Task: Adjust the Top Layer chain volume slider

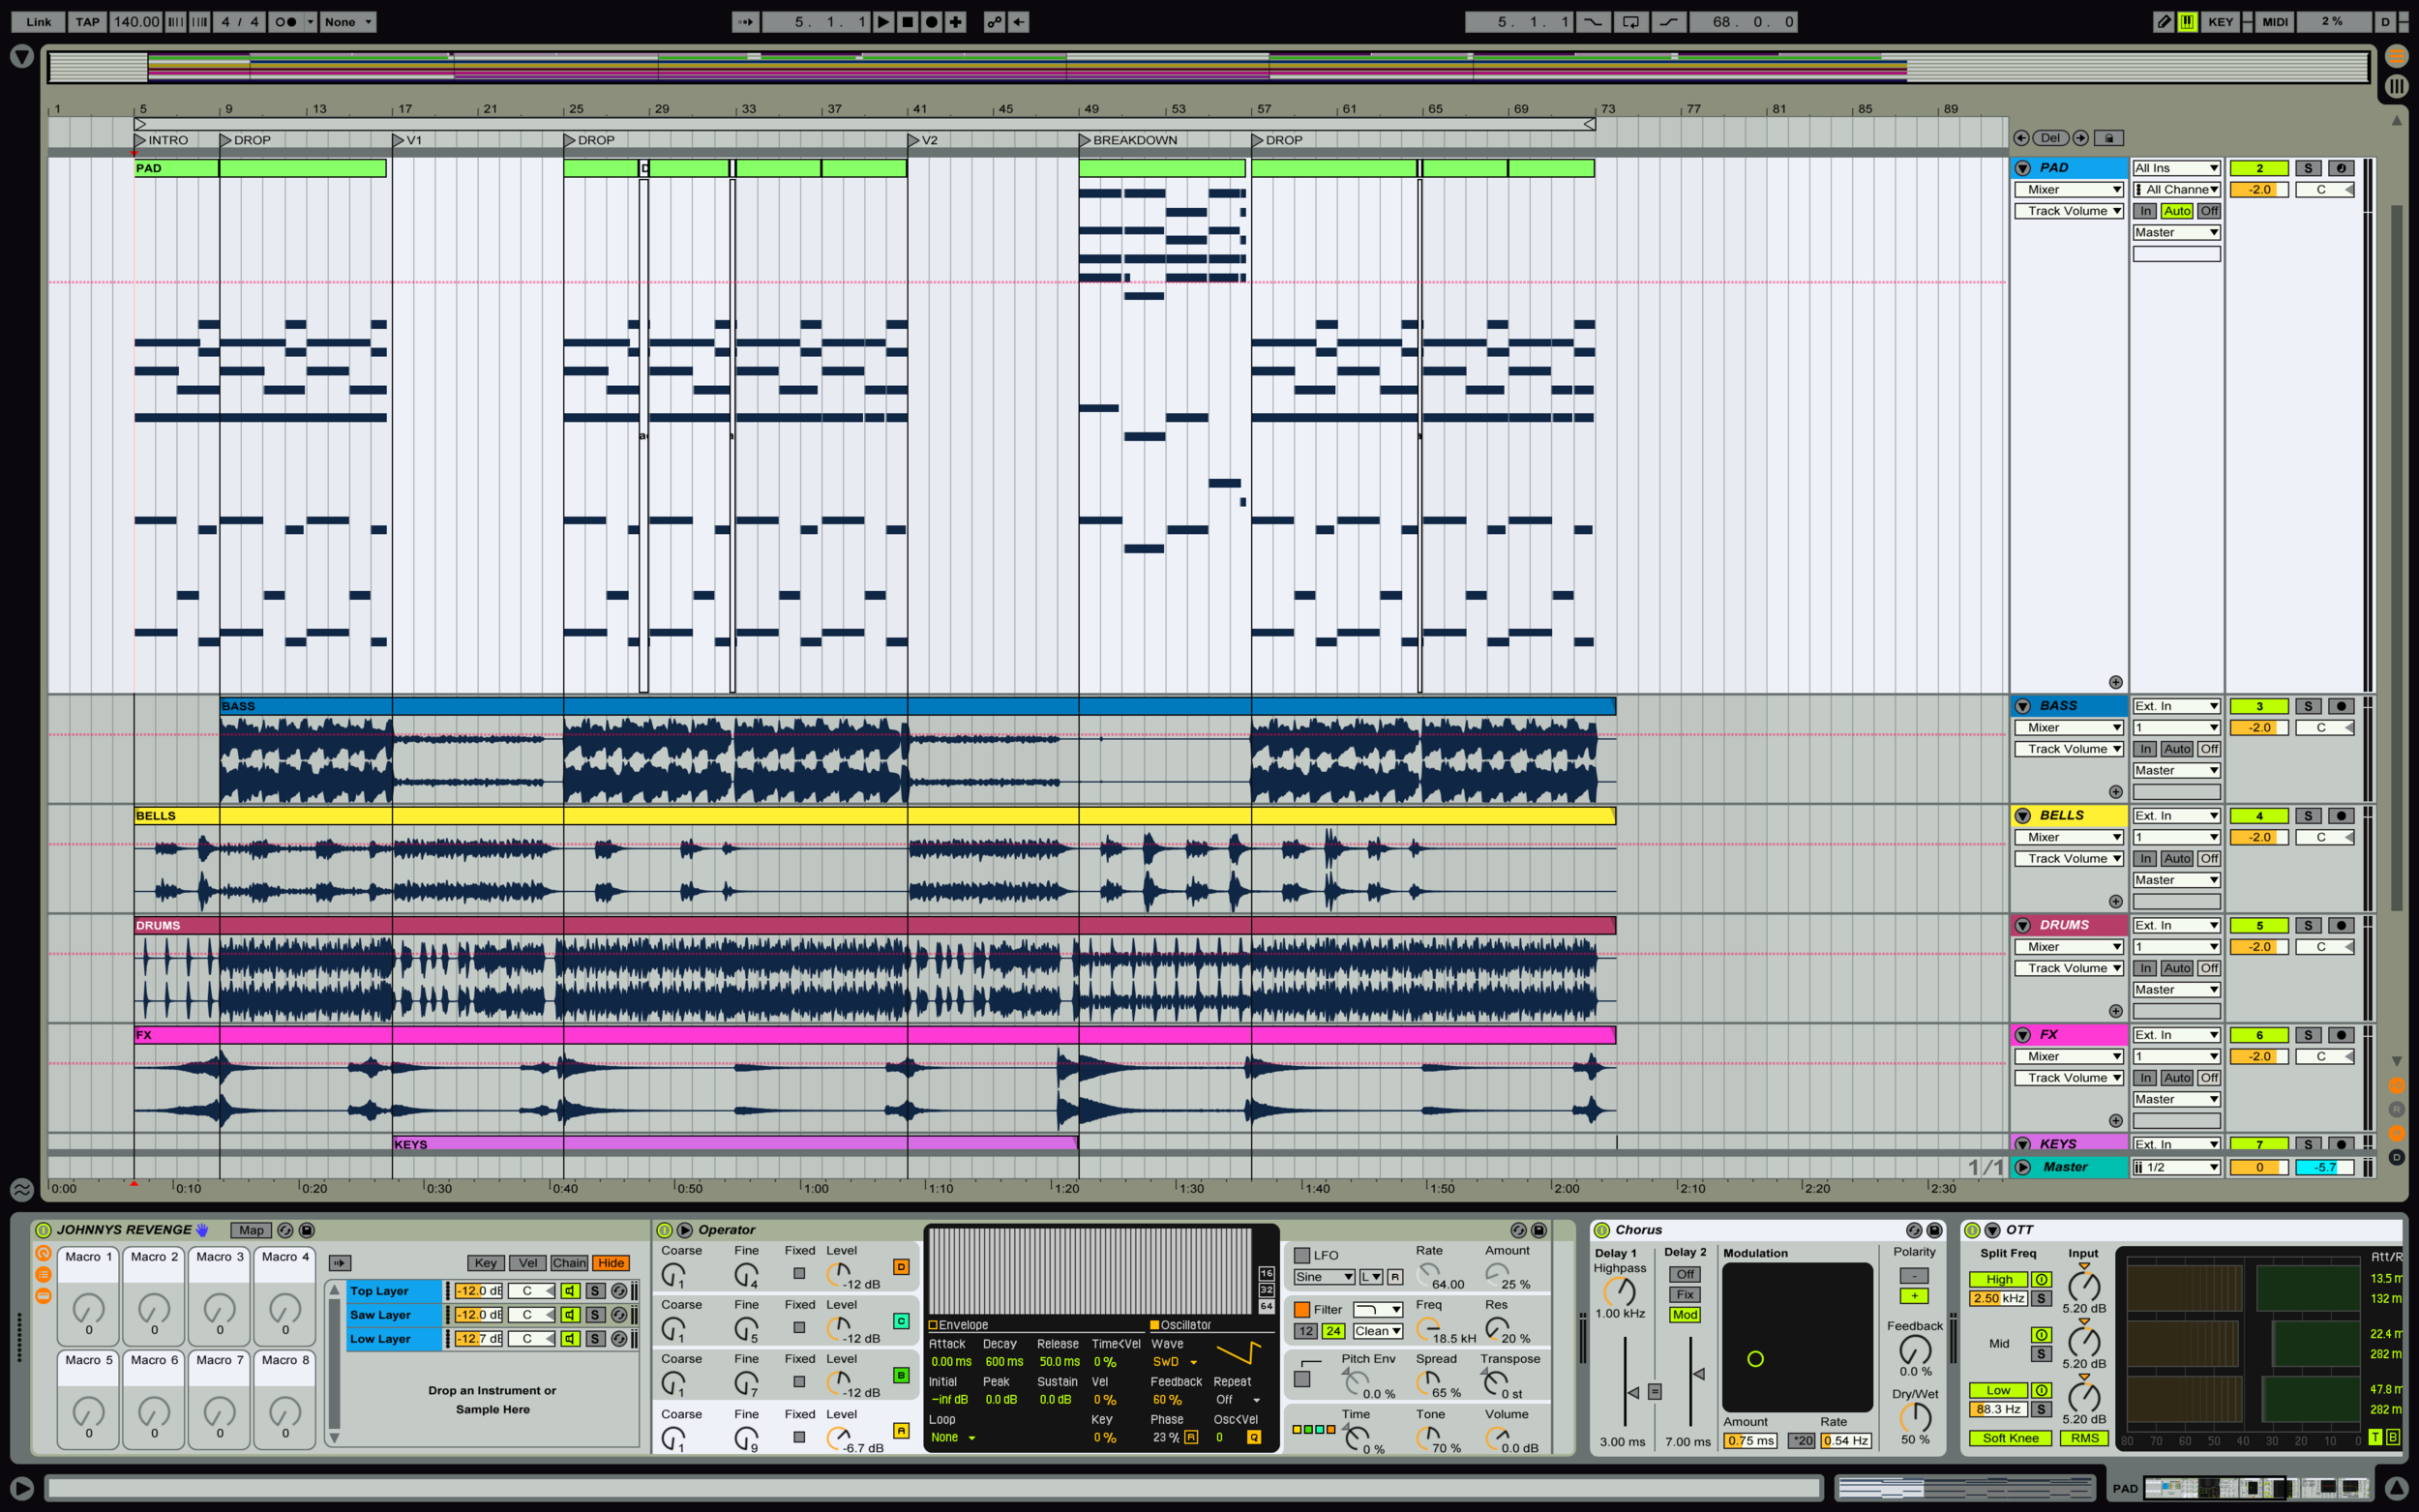Action: coord(479,1291)
